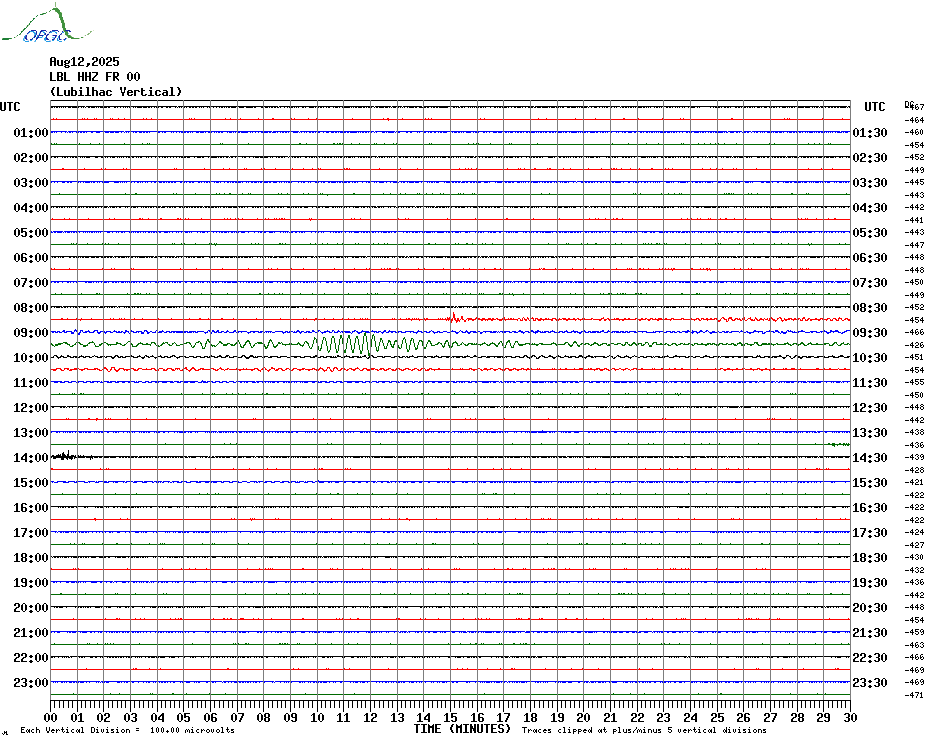The image size is (930, 744).
Task: Select the 05:30 time label
Action: coord(870,233)
